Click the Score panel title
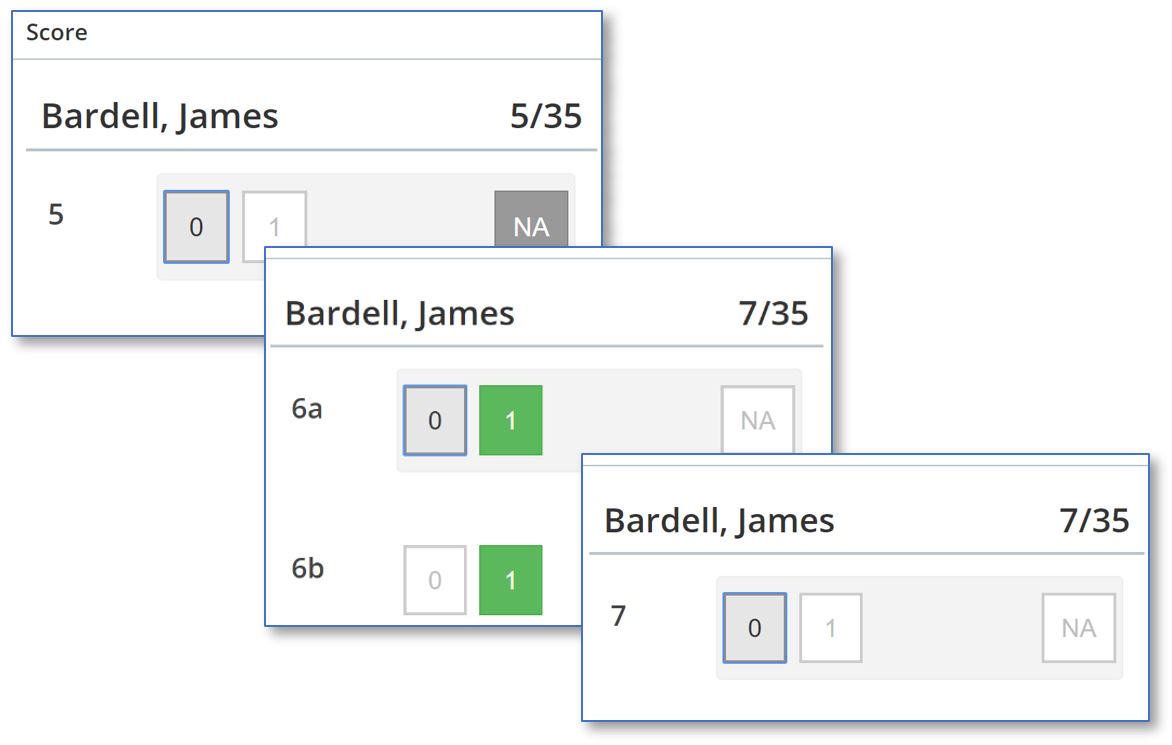The image size is (1172, 745). tap(57, 32)
